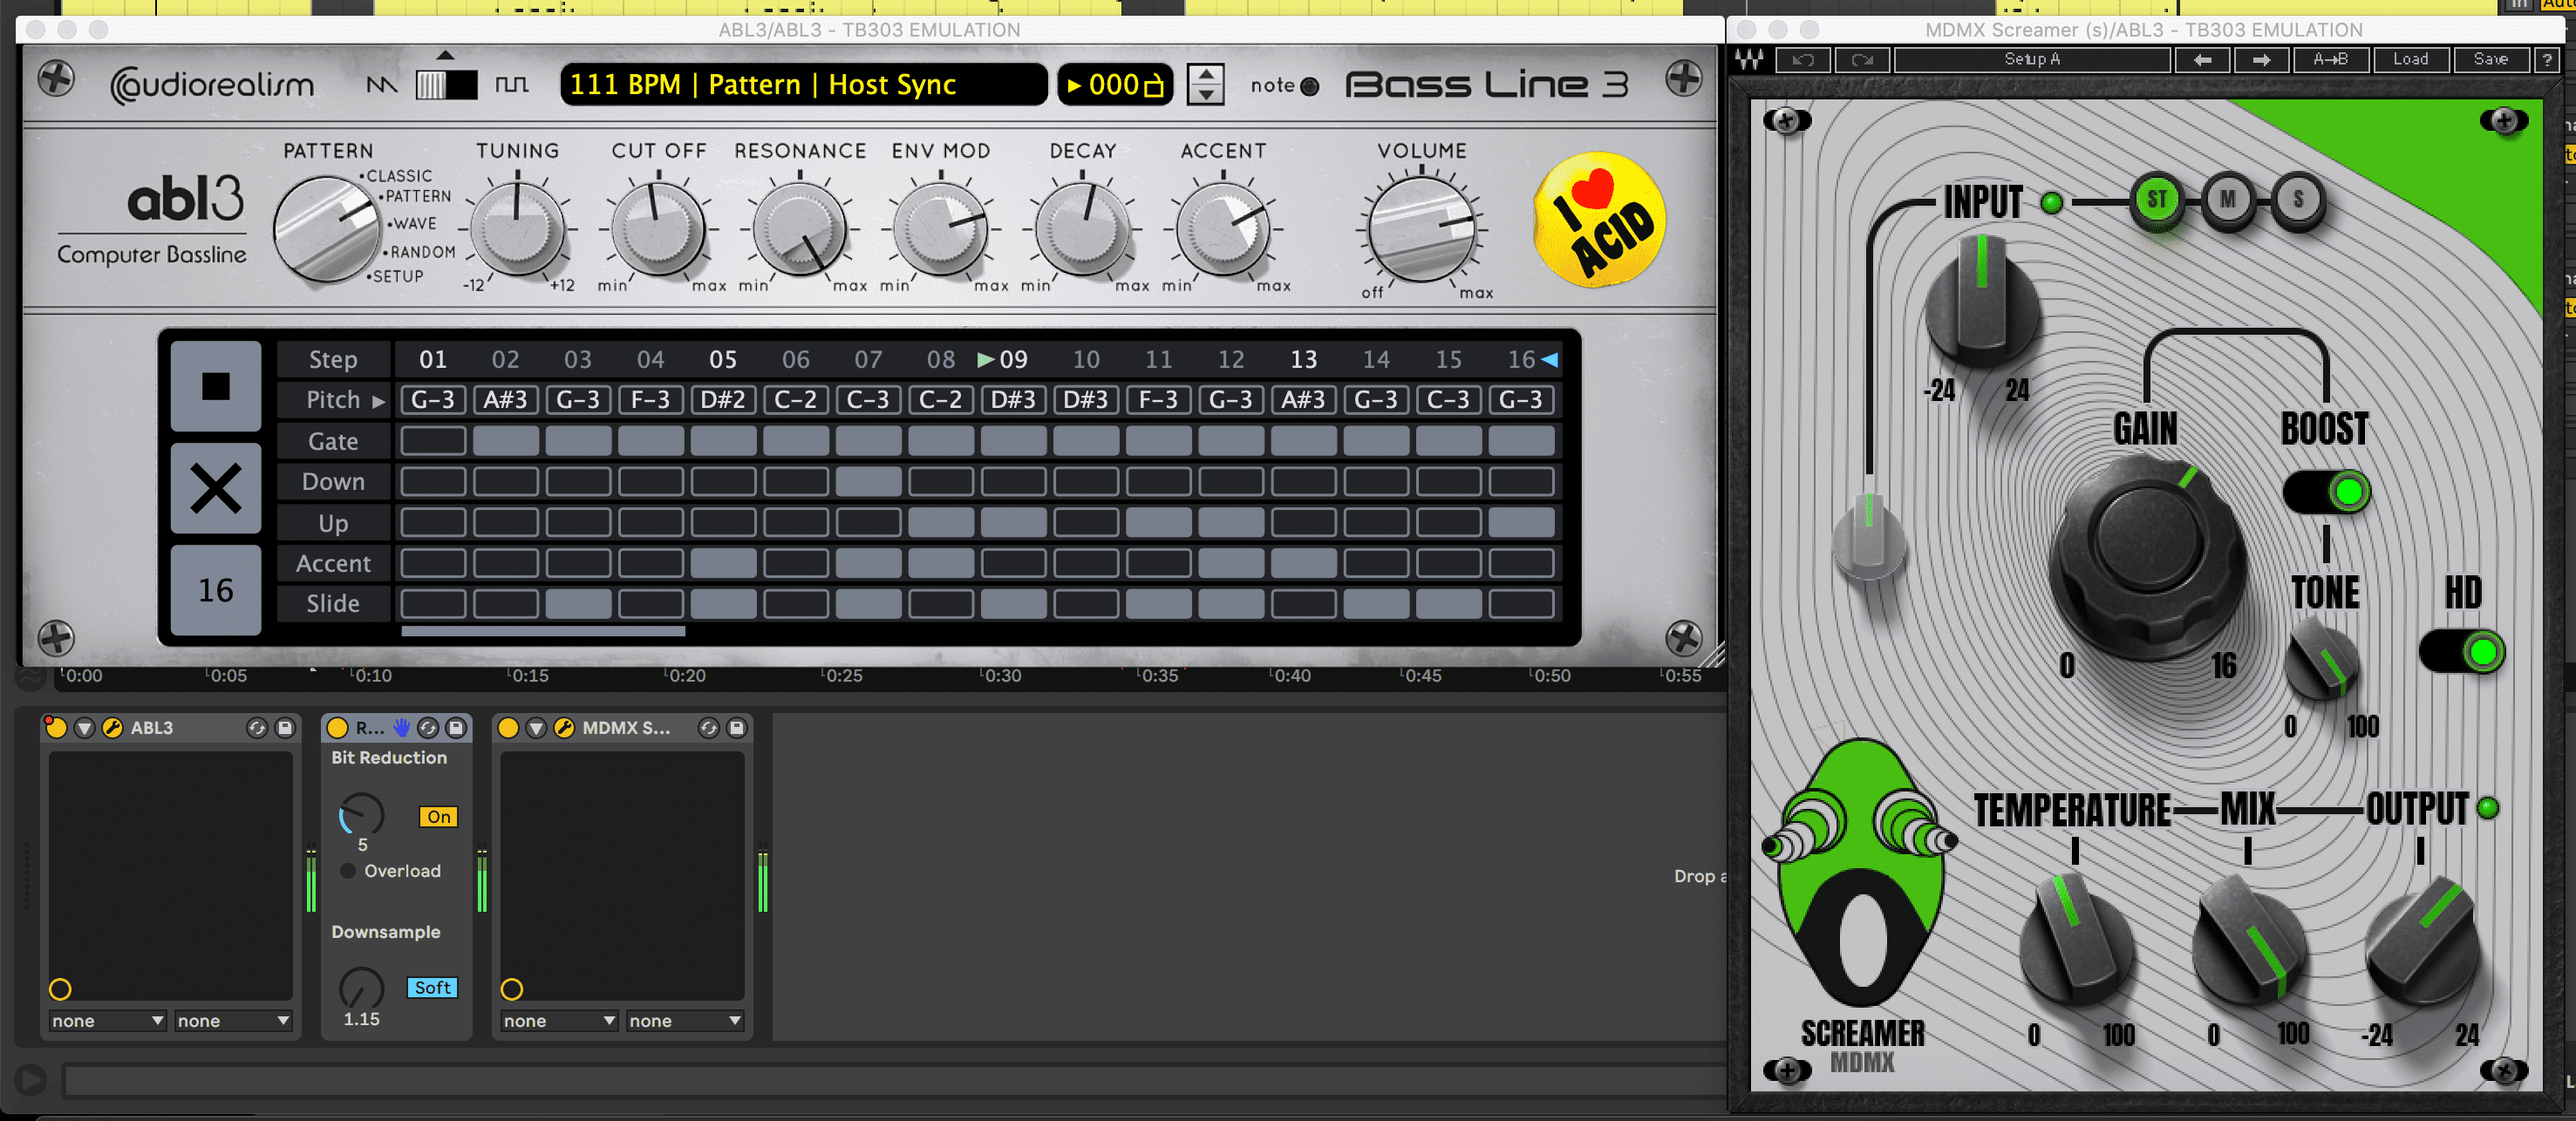Click Load in Screamer toolbar
The height and width of the screenshot is (1121, 2576).
coord(2410,60)
